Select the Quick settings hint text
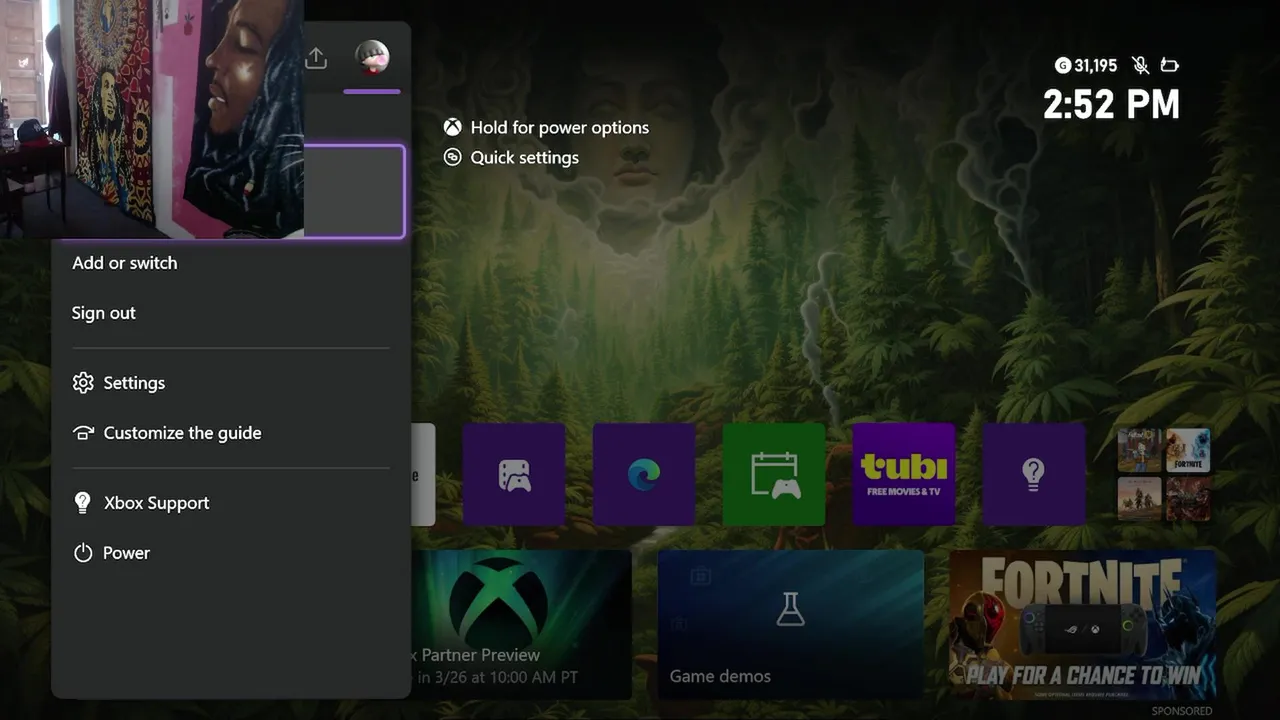Viewport: 1280px width, 720px height. [x=525, y=157]
